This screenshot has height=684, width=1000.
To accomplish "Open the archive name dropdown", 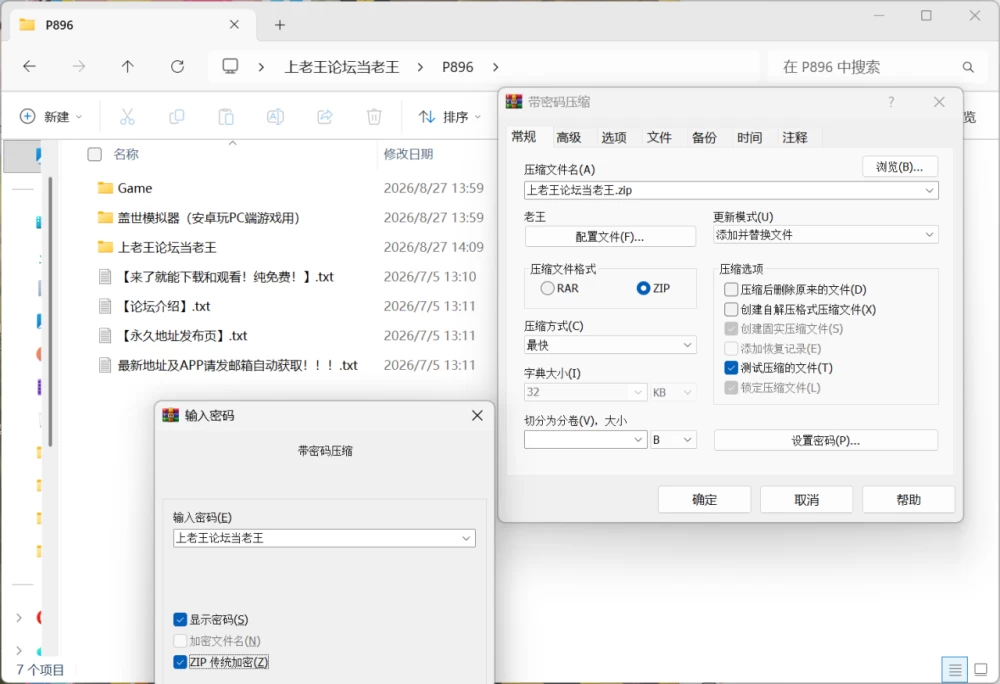I will tap(929, 190).
